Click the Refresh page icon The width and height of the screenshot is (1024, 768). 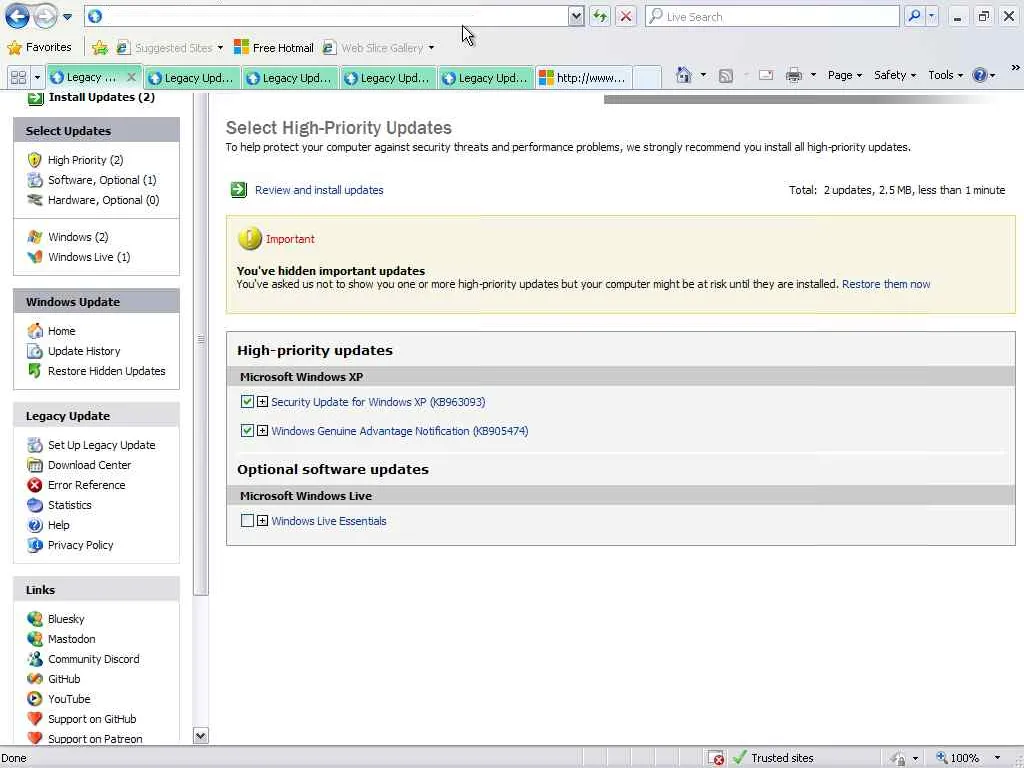click(x=600, y=16)
